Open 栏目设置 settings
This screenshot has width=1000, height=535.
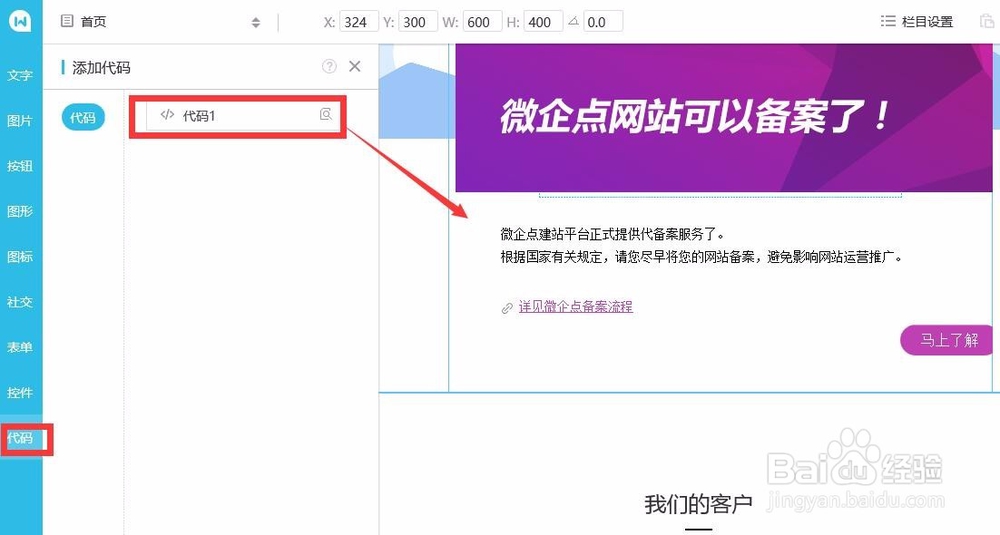tap(916, 22)
